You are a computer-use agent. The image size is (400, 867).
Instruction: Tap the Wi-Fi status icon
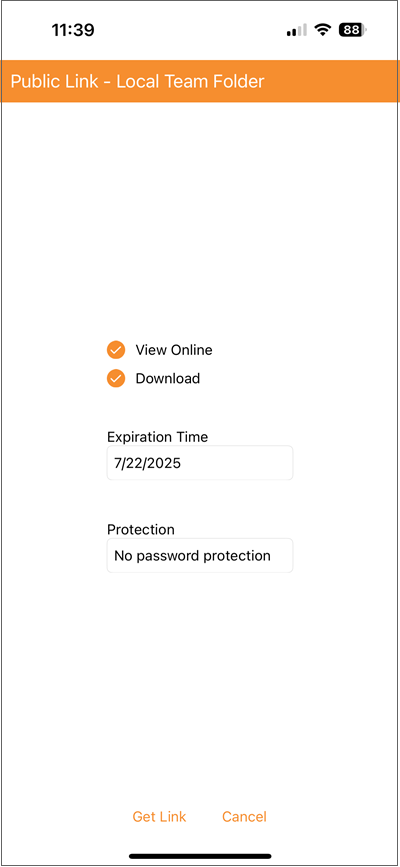point(322,30)
